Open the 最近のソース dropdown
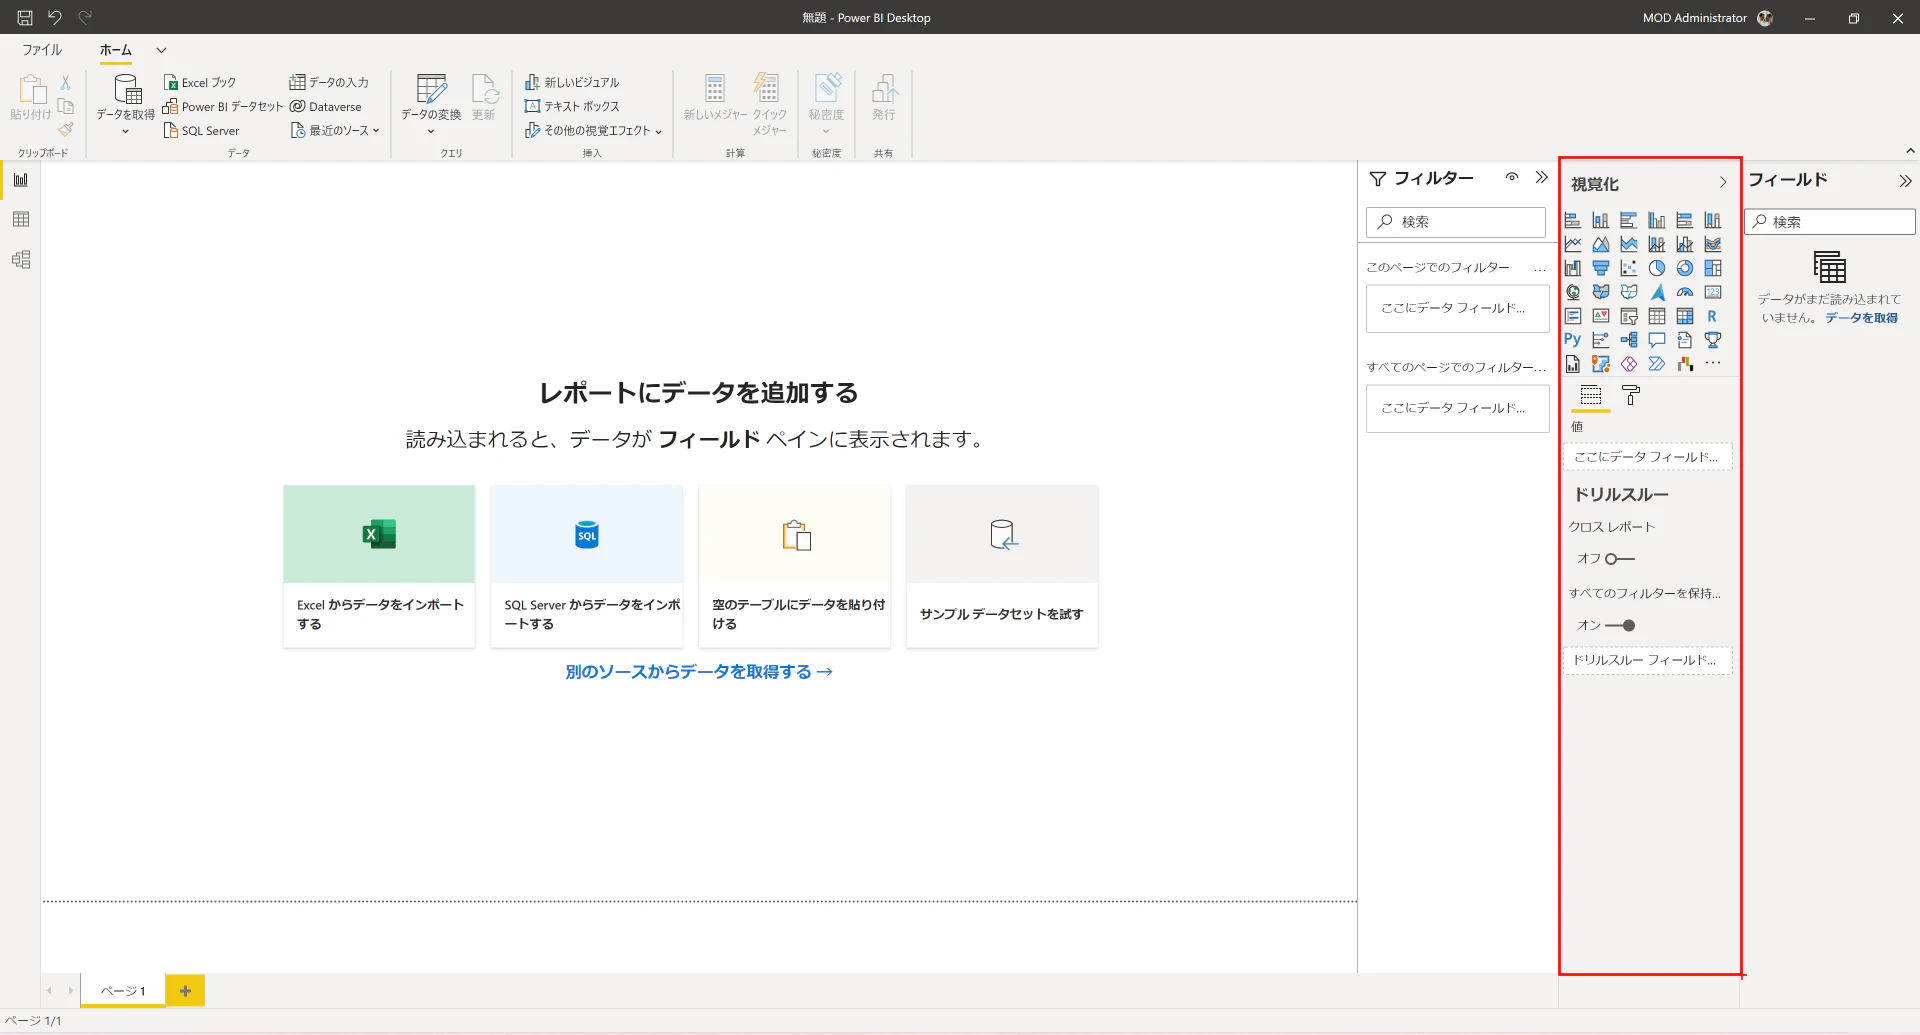Image resolution: width=1920 pixels, height=1035 pixels. 335,131
